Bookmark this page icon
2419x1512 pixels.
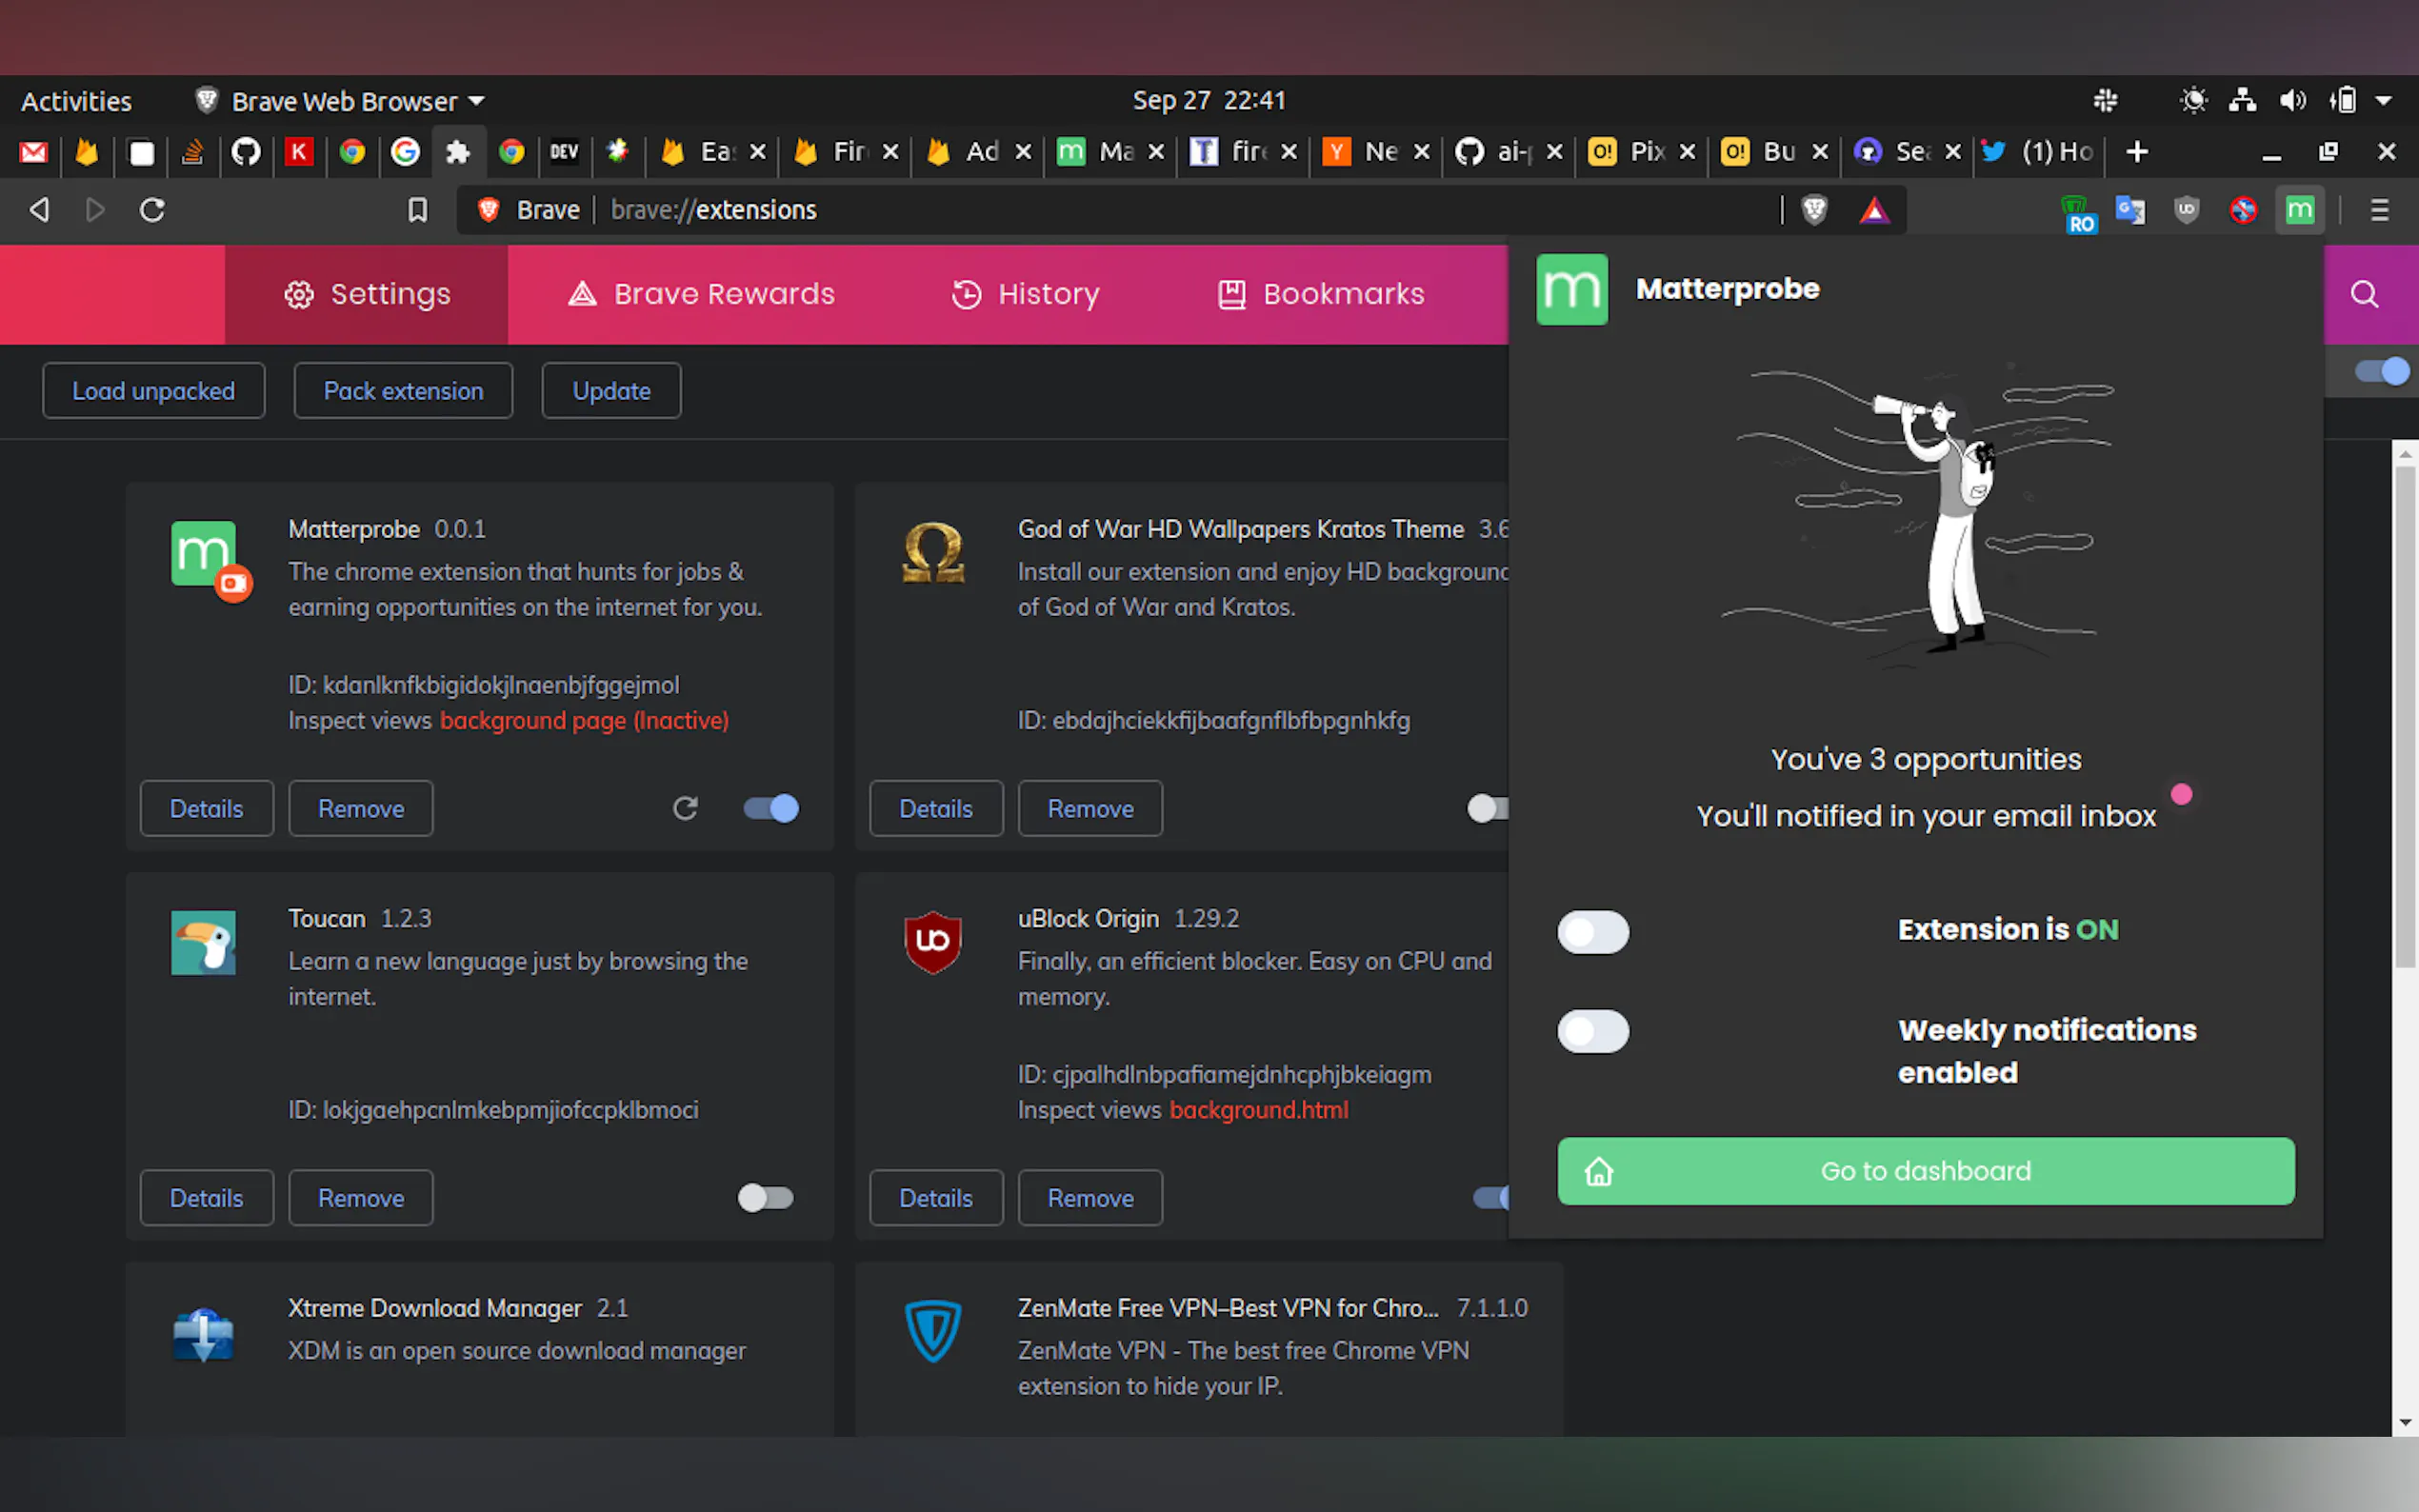(x=418, y=210)
